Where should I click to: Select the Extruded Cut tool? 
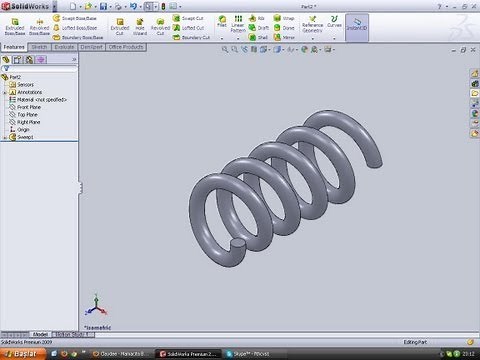(120, 27)
